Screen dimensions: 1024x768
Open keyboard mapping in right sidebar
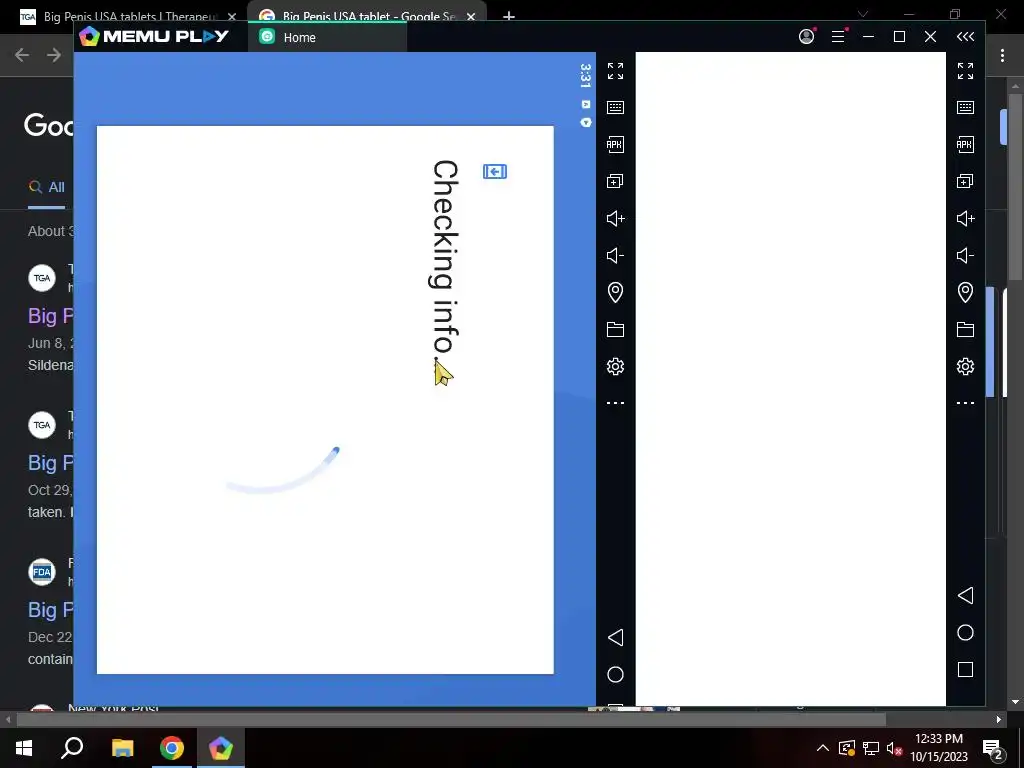965,107
